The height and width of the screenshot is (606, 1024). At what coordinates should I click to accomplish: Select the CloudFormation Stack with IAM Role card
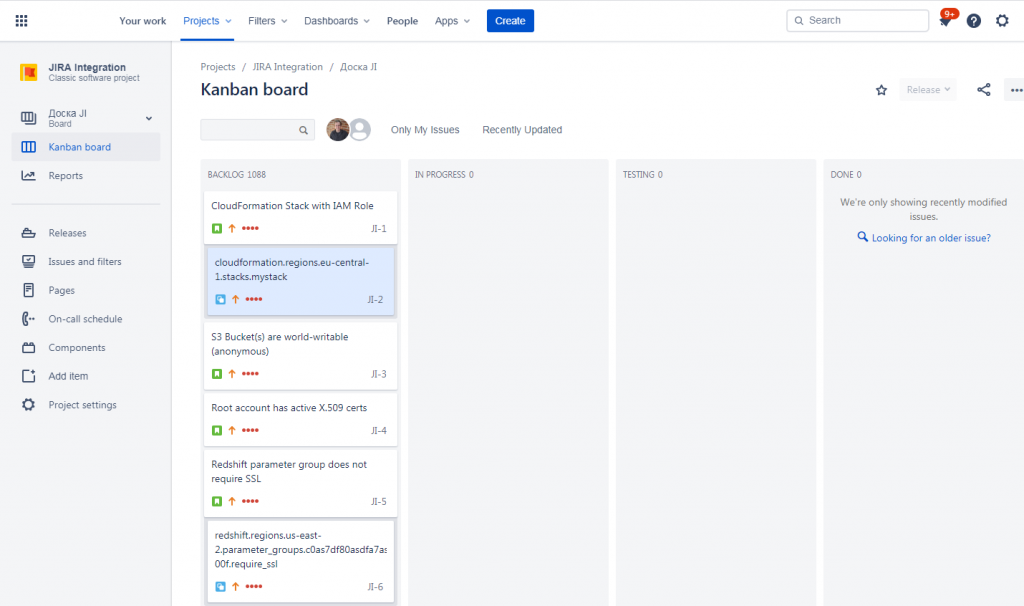click(x=300, y=217)
